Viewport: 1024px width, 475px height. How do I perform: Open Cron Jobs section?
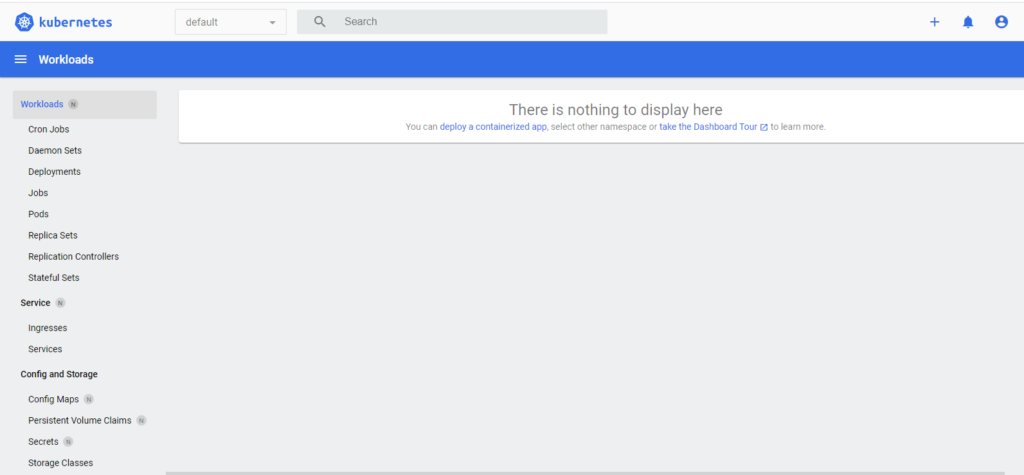(x=48, y=129)
